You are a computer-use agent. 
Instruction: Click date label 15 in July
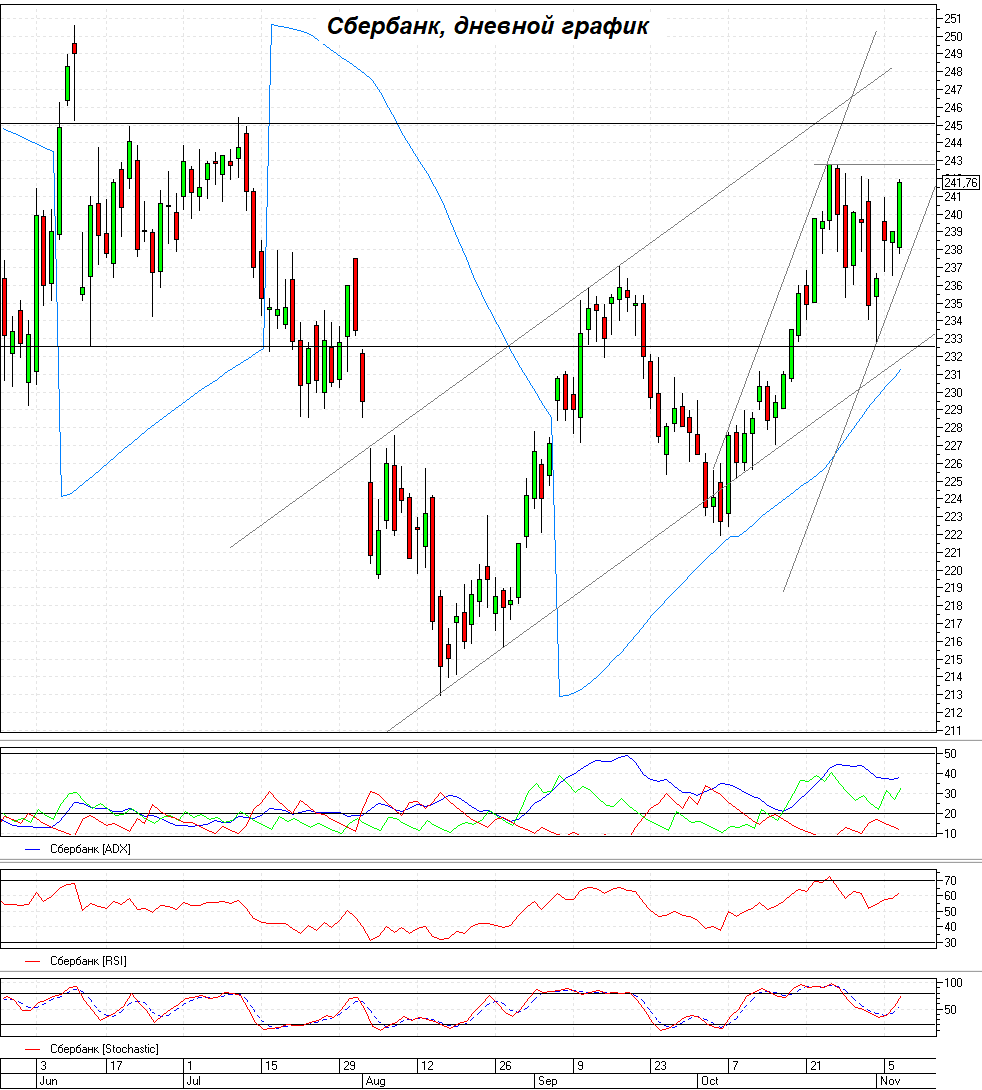270,1066
